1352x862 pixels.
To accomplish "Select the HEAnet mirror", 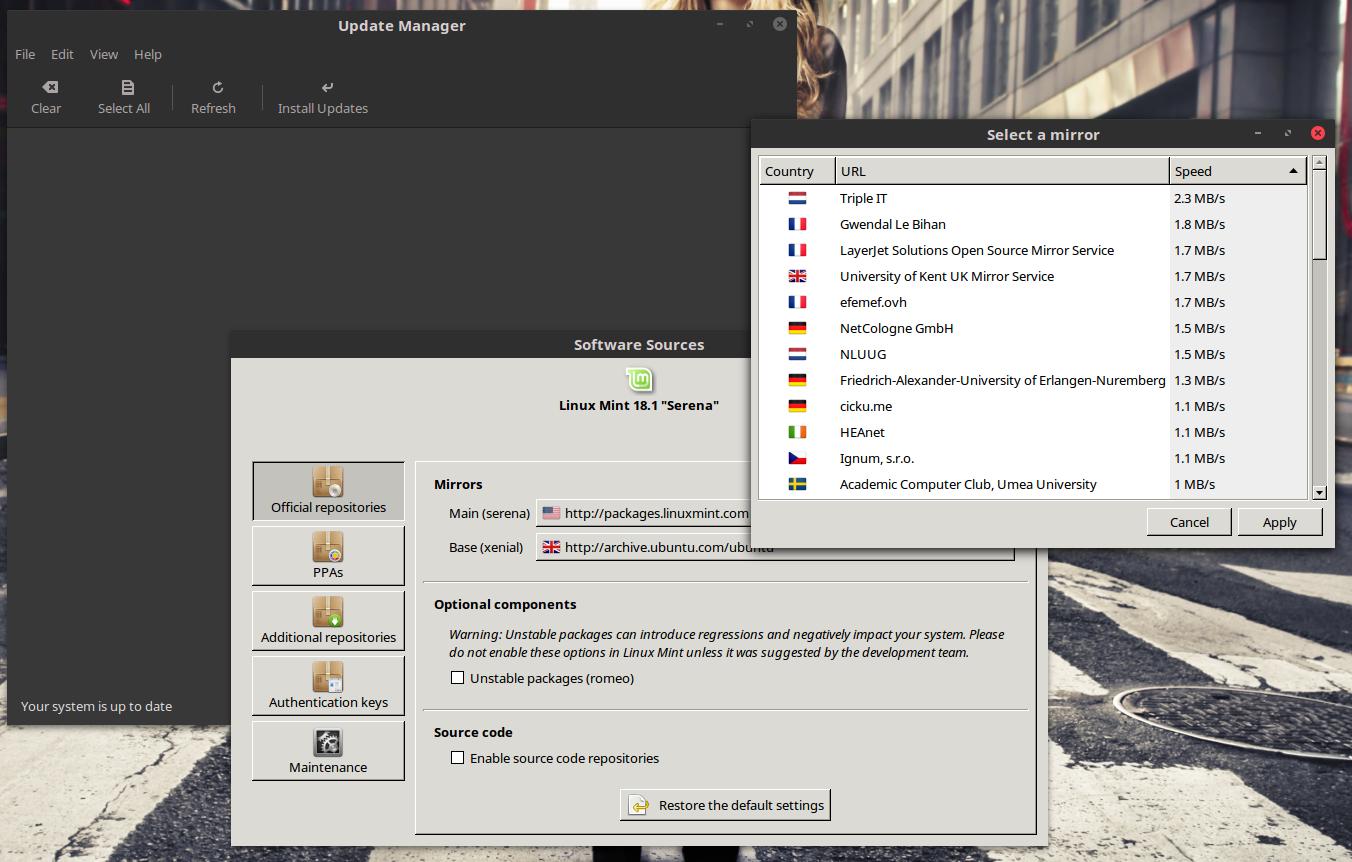I will (1033, 432).
